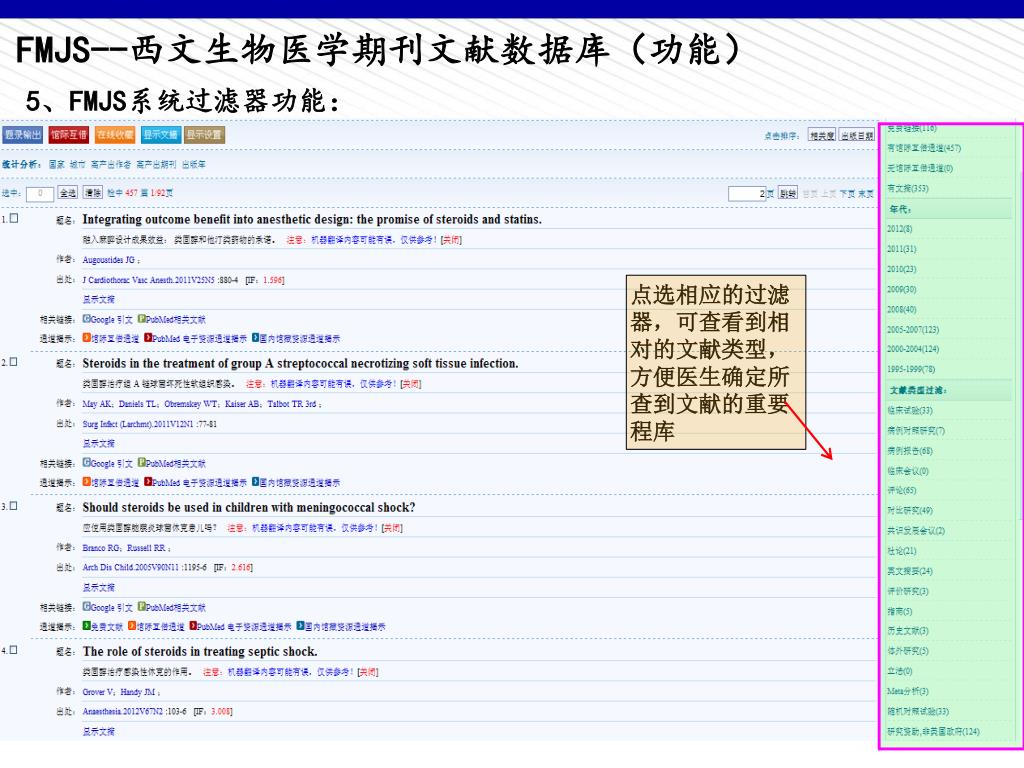Filter results by year 2012(8)

point(900,229)
